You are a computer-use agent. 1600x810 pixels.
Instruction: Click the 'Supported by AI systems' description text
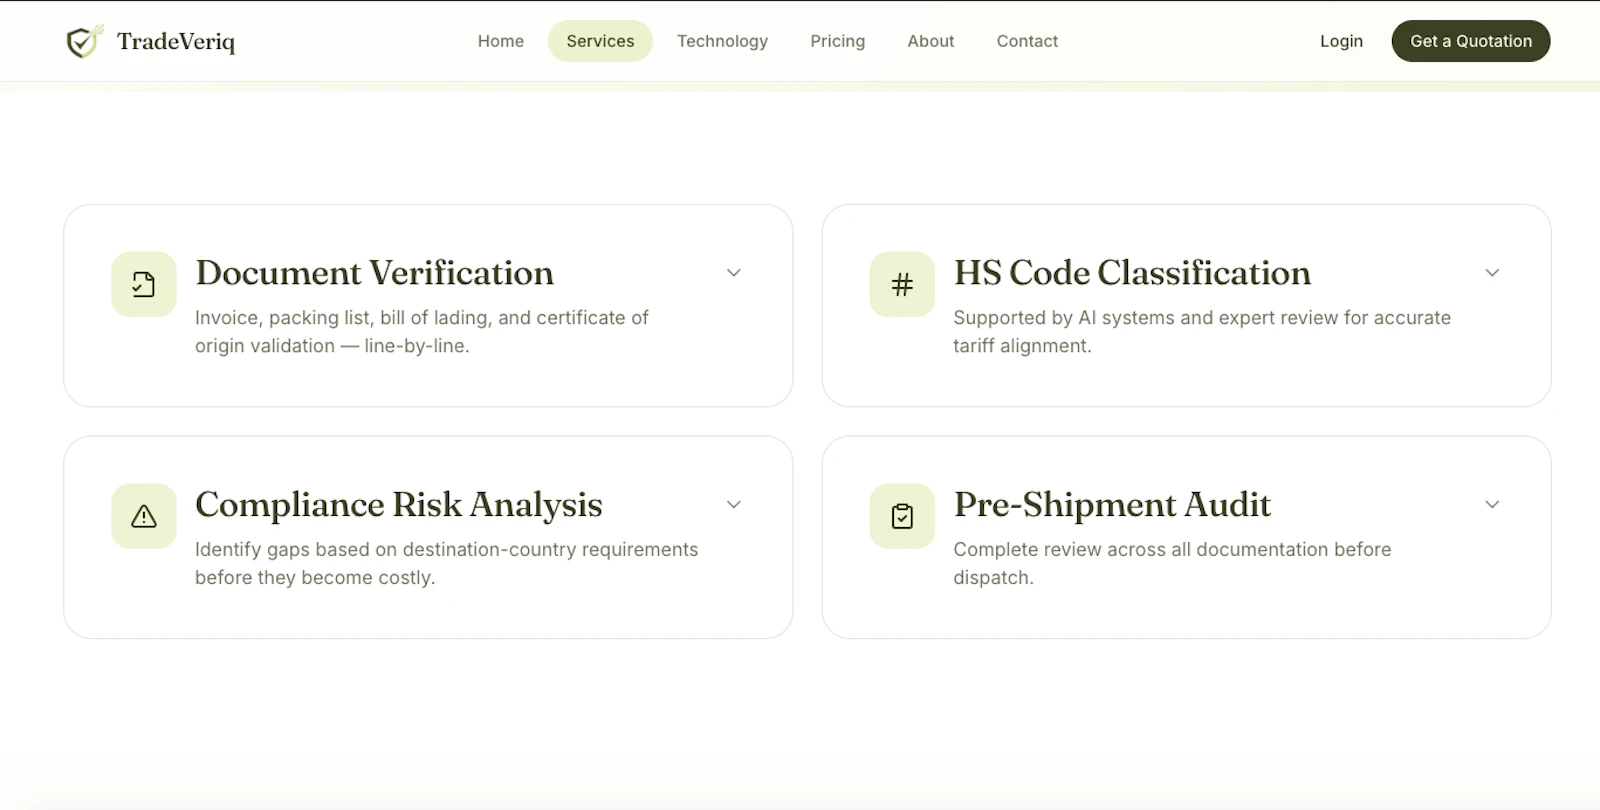[1202, 331]
